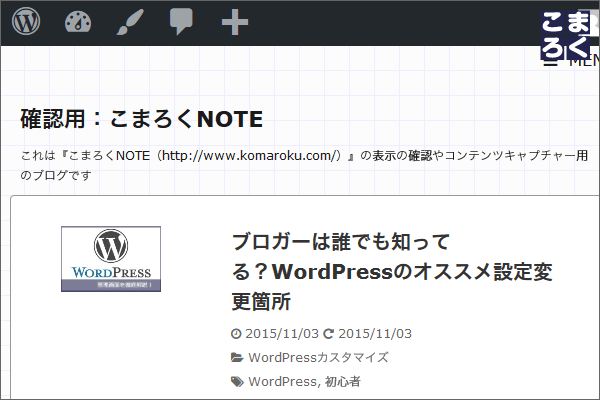This screenshot has height=400, width=600.
Task: Open the Dashboard gauge icon
Action: [78, 22]
